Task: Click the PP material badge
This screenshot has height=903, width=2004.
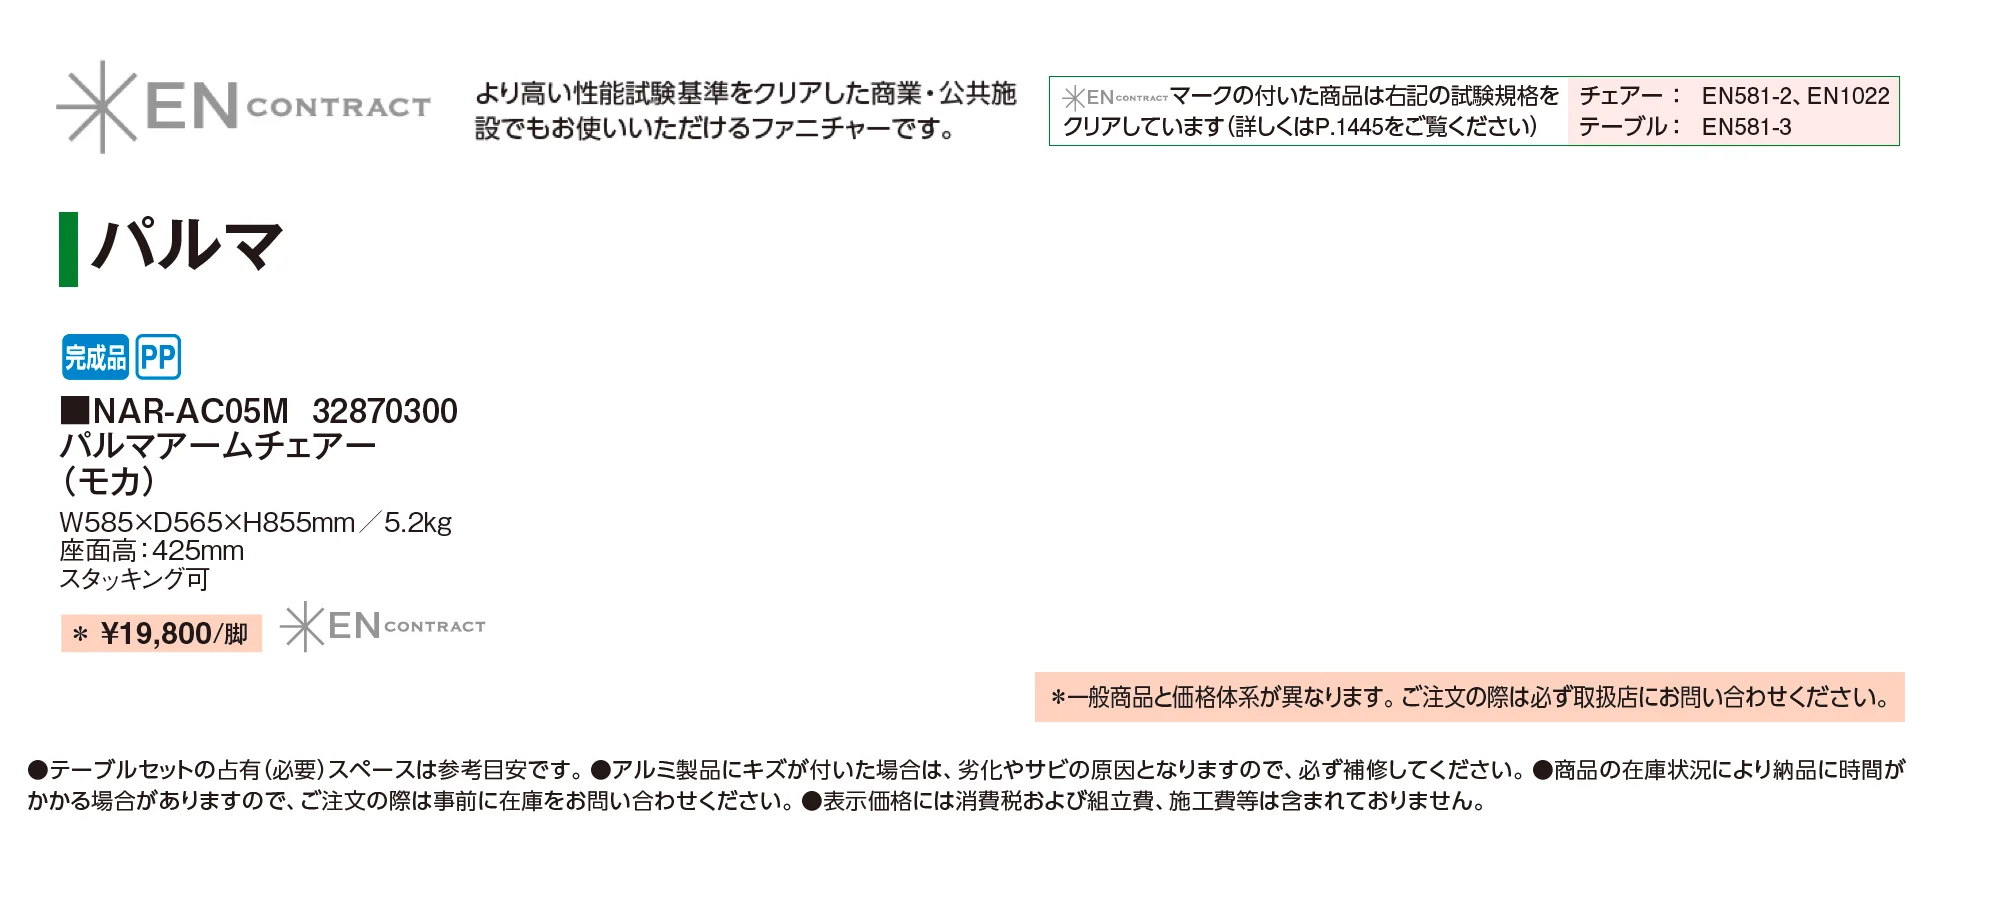Action: [158, 357]
